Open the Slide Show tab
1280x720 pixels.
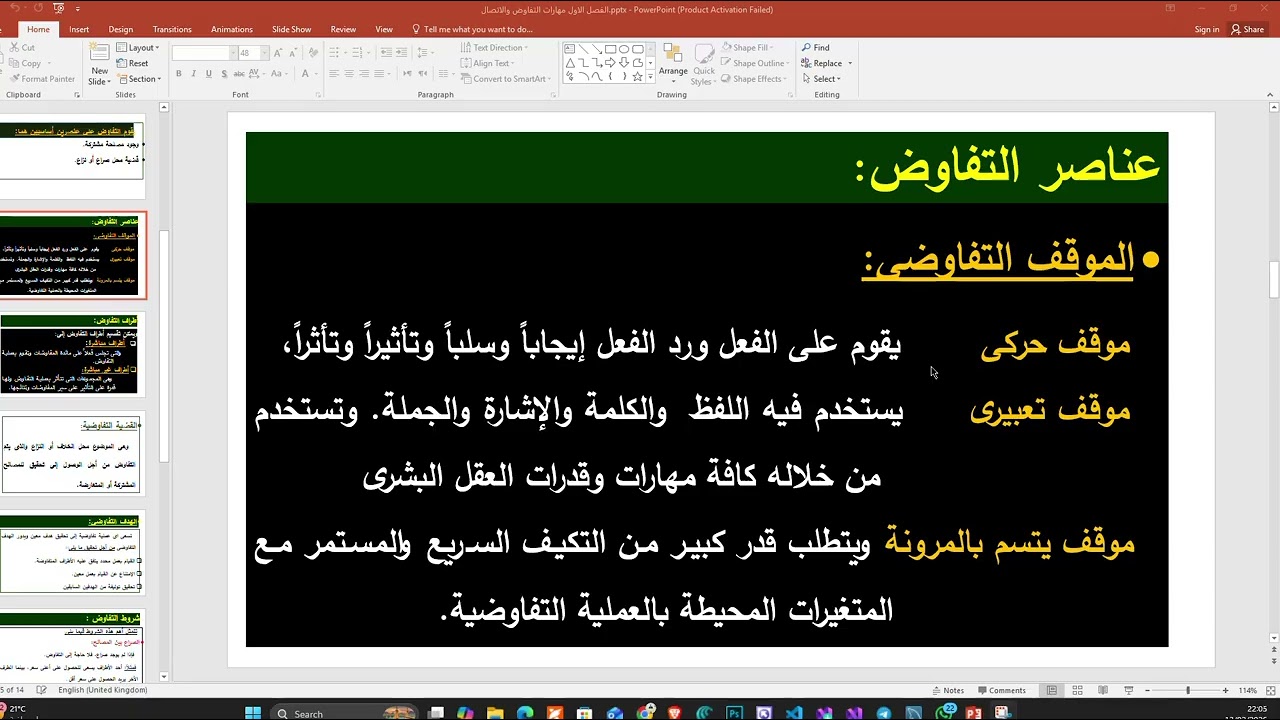(291, 29)
